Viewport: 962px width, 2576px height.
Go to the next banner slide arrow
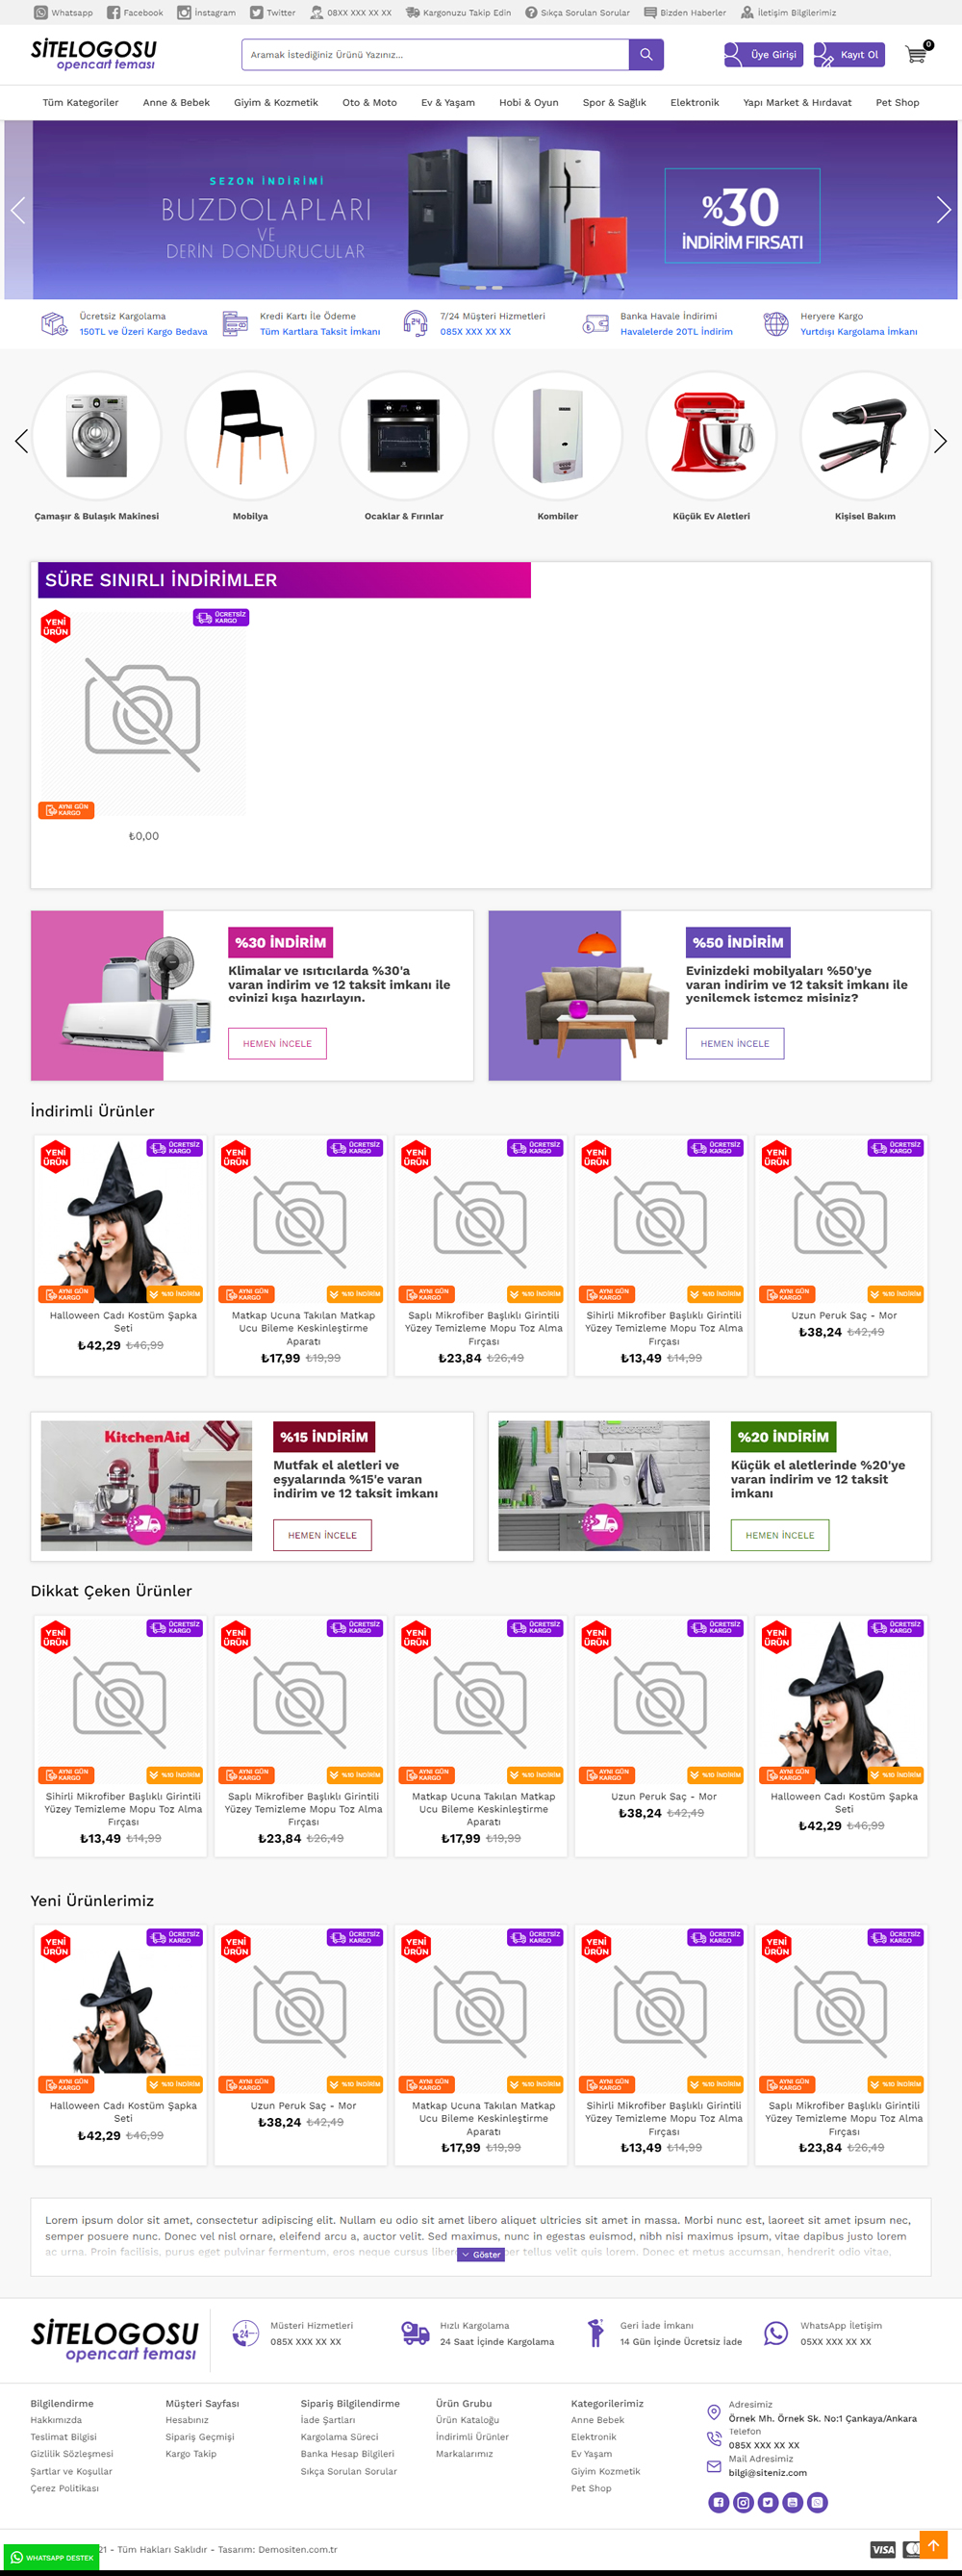click(x=943, y=209)
